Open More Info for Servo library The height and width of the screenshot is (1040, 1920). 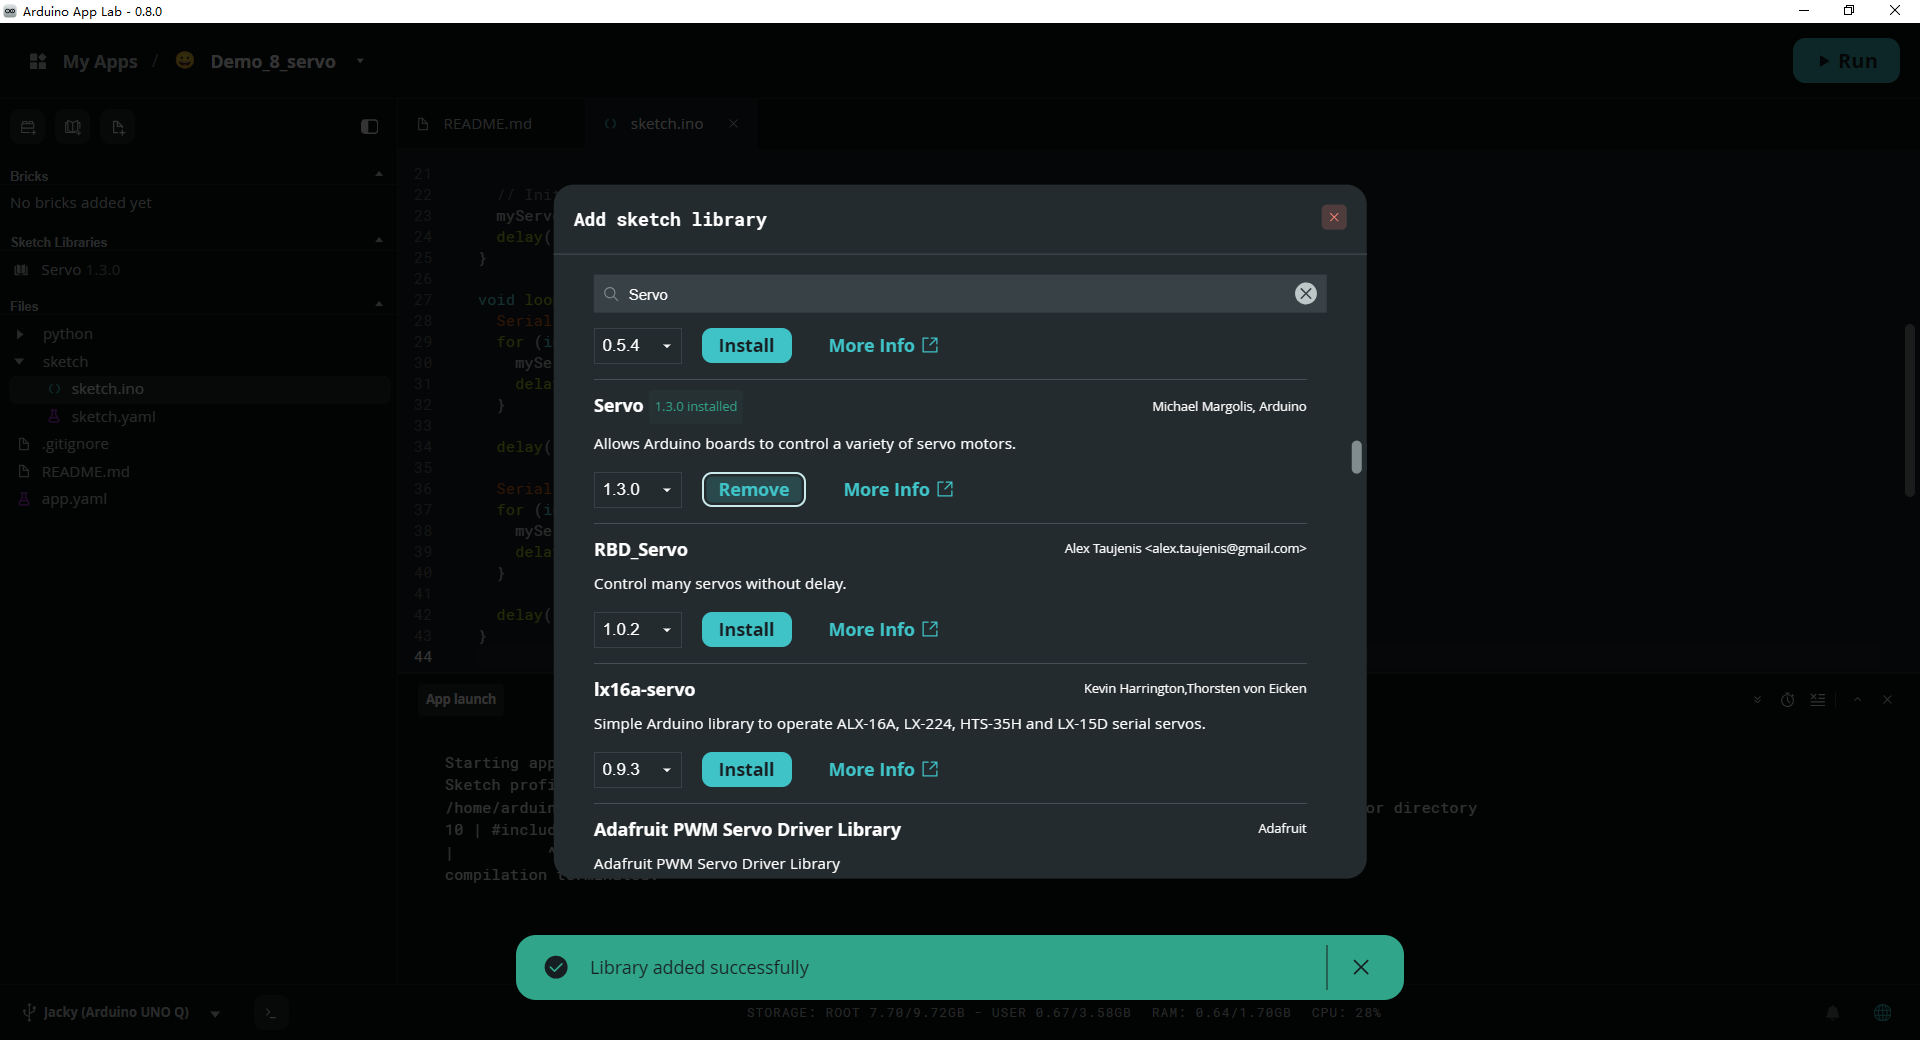tap(898, 489)
